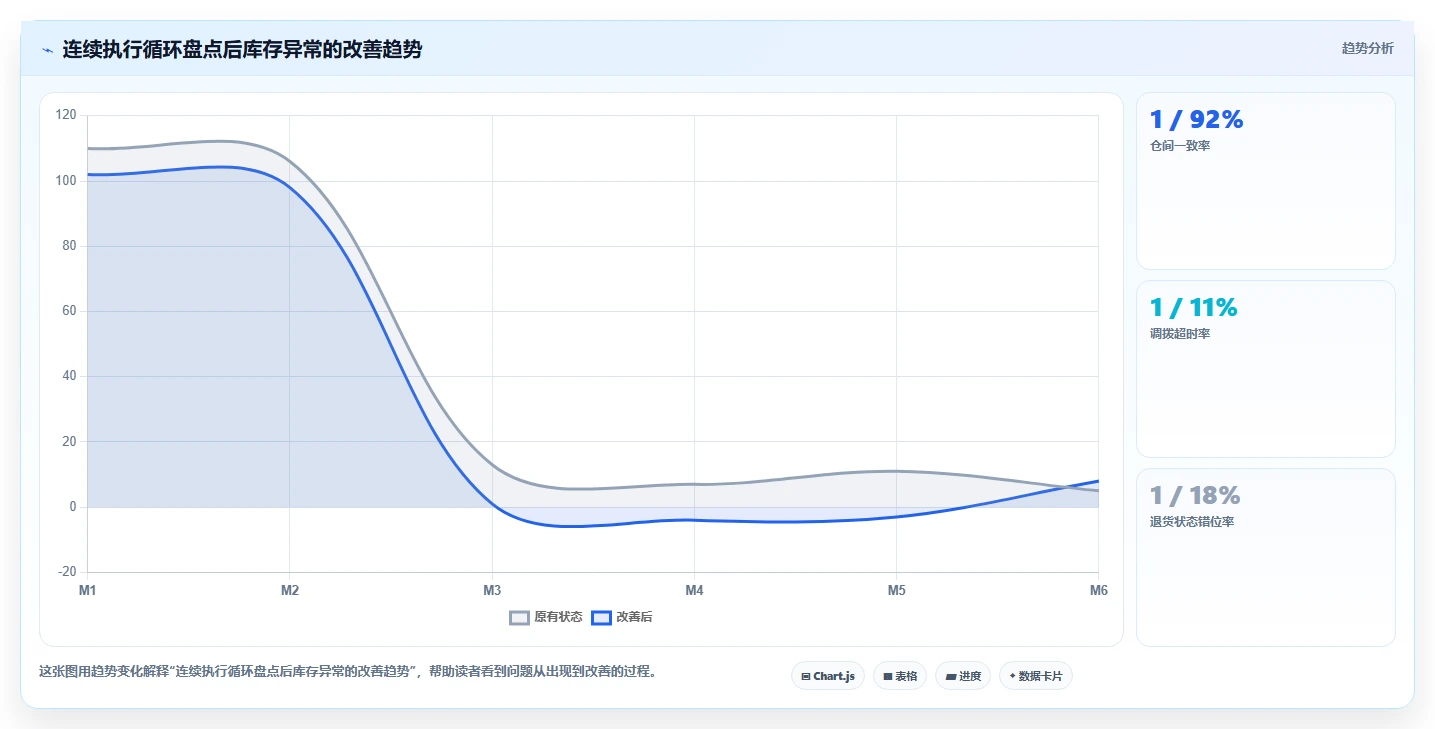Toggle the 改善后 legend entry
1435x729 pixels.
coord(622,617)
